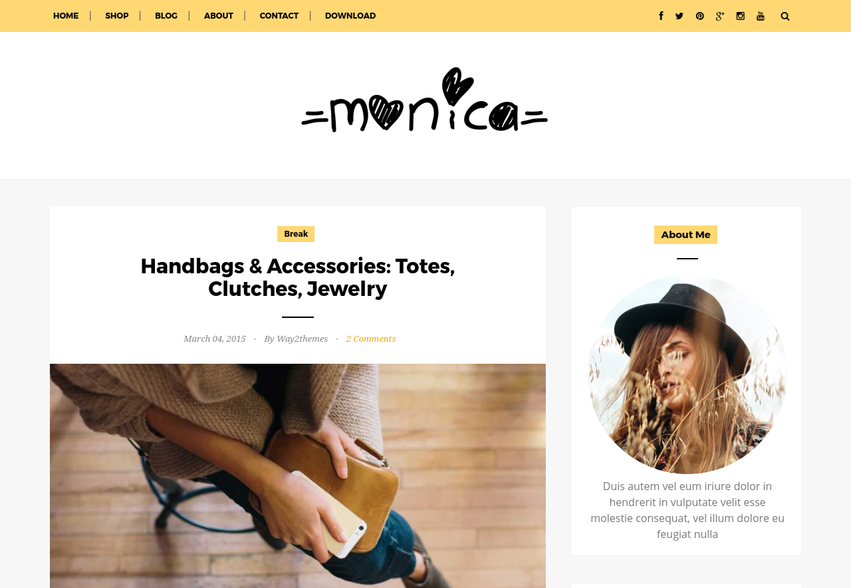Open the Shop menu item

click(x=117, y=16)
